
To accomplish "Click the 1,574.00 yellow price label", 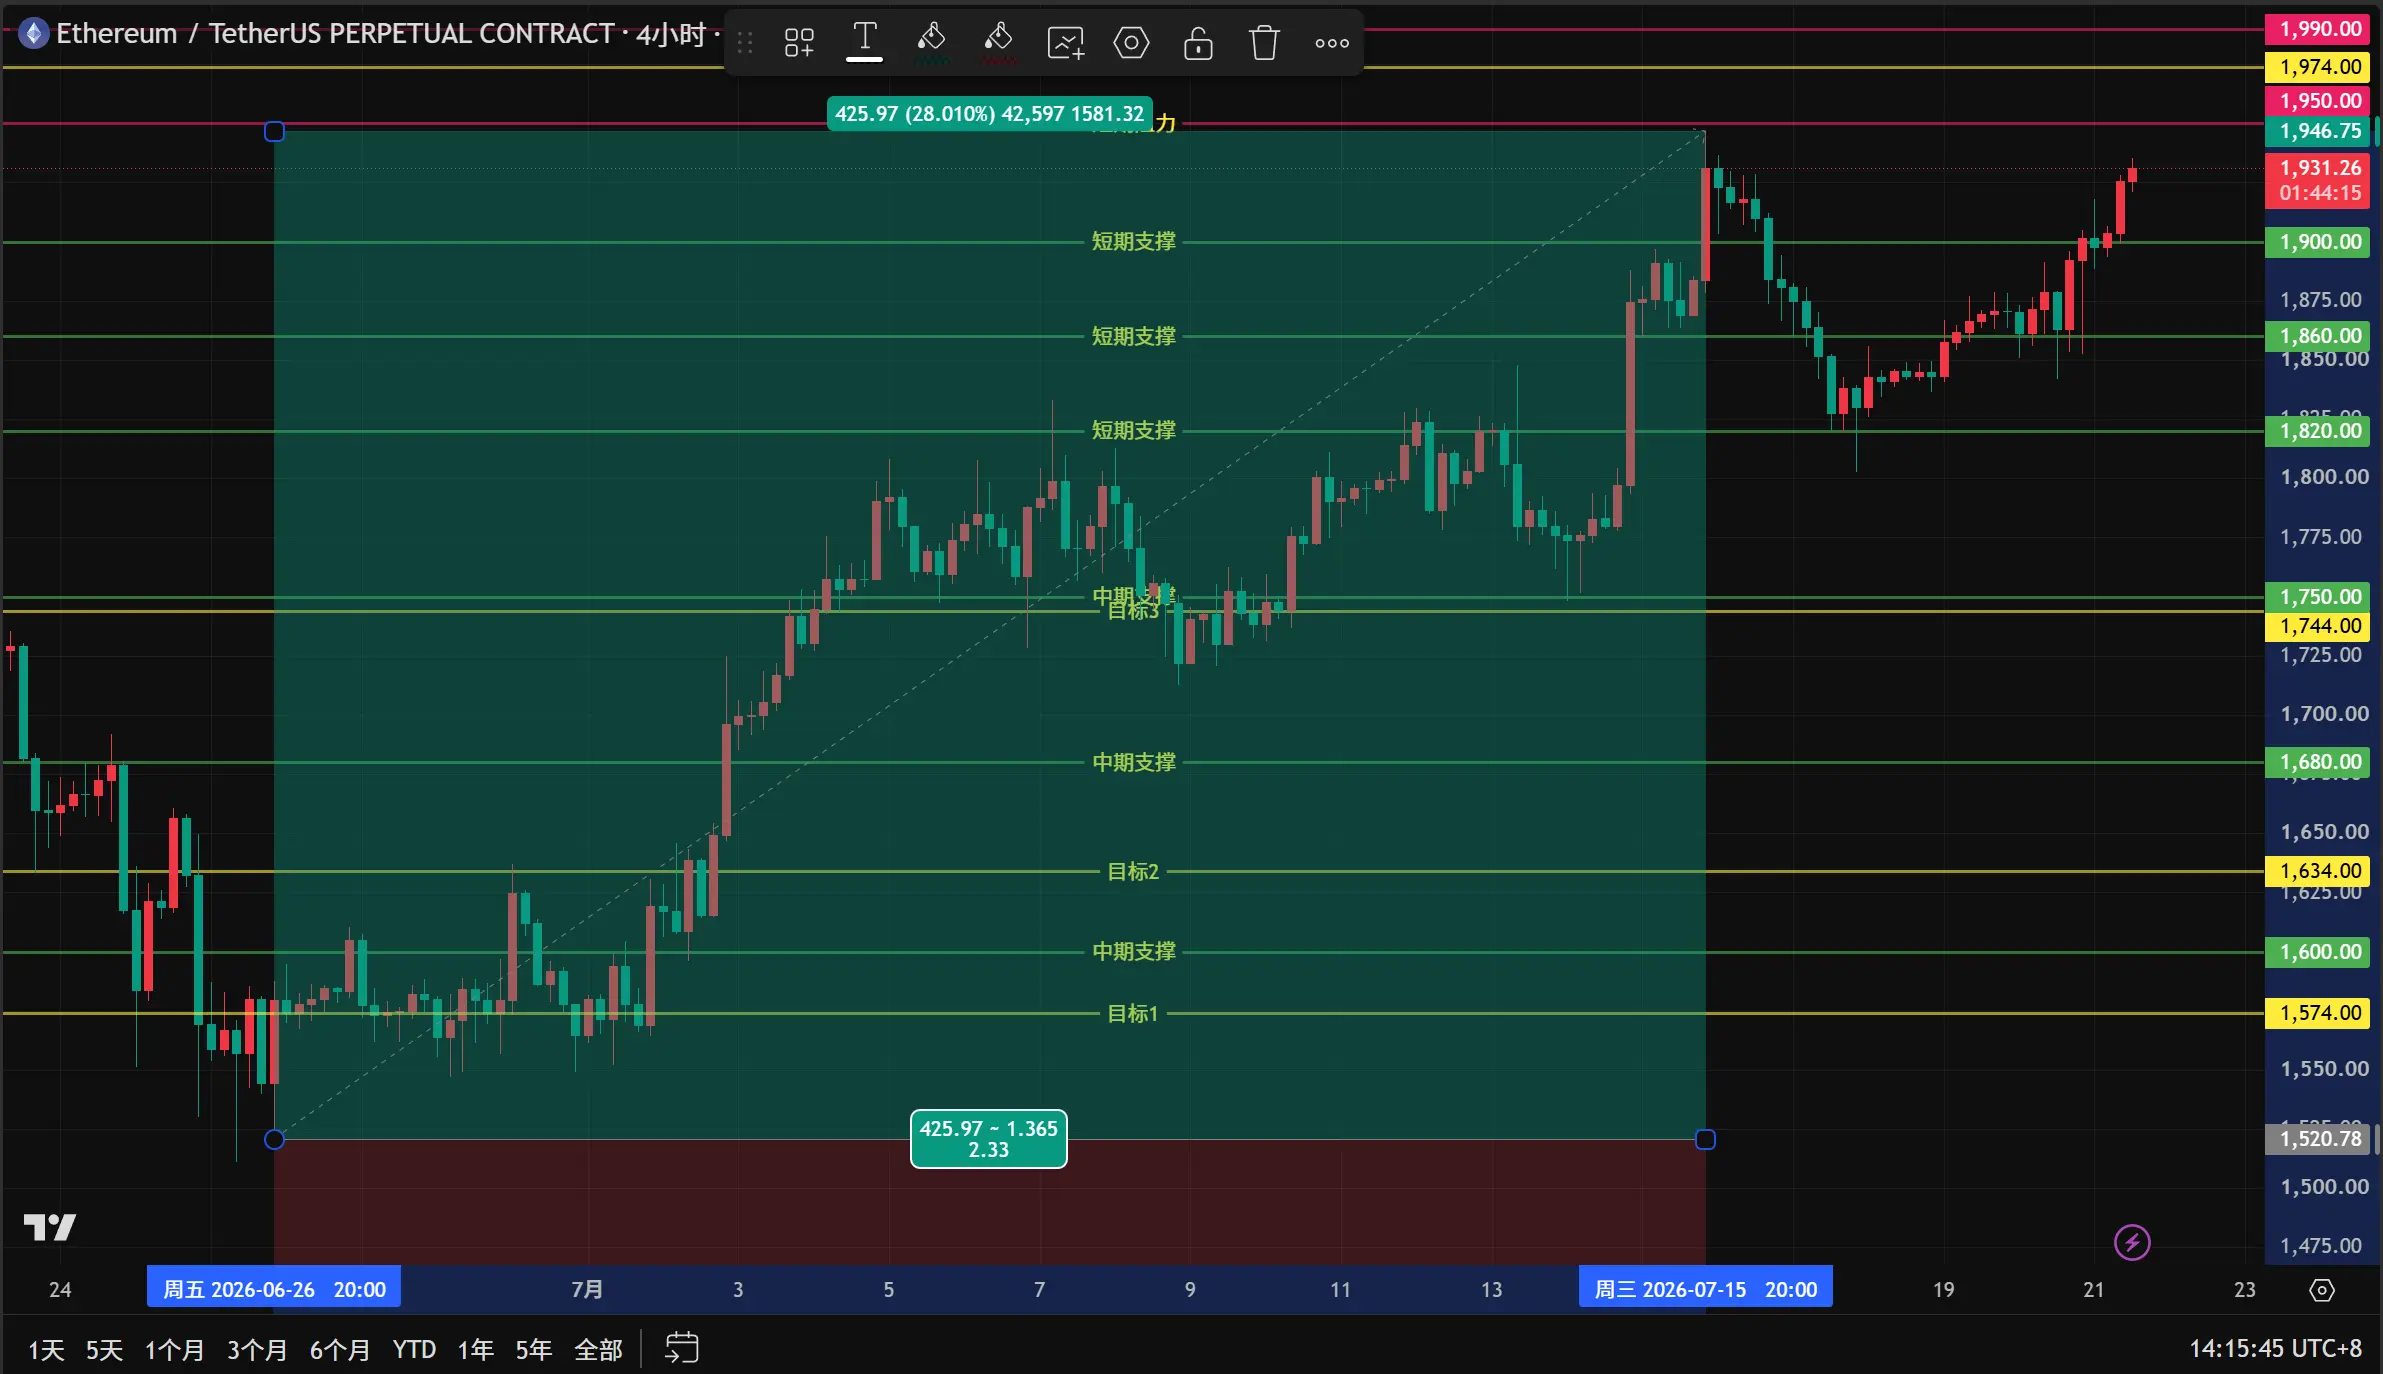I will (2319, 1013).
